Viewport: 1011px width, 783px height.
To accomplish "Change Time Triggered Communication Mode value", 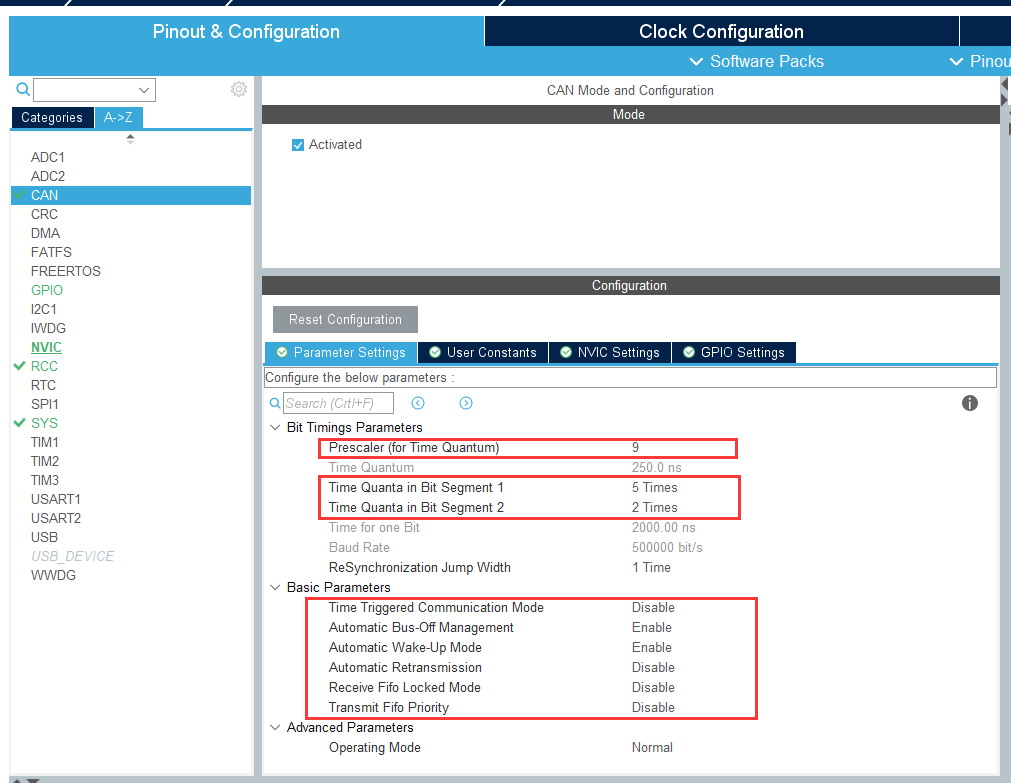I will [x=653, y=608].
